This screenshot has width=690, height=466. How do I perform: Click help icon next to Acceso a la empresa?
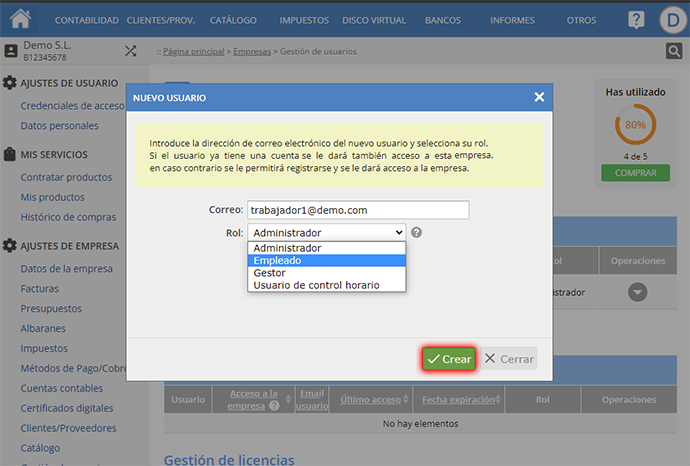[274, 406]
